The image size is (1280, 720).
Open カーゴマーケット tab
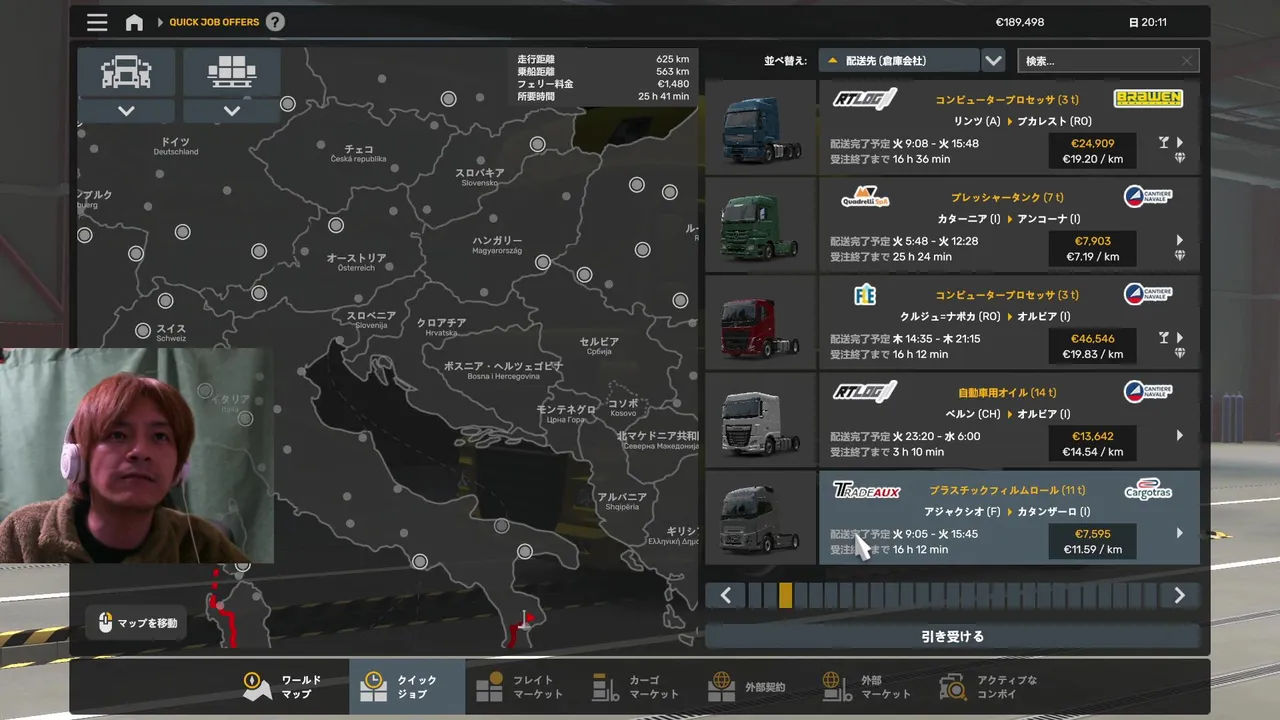638,687
